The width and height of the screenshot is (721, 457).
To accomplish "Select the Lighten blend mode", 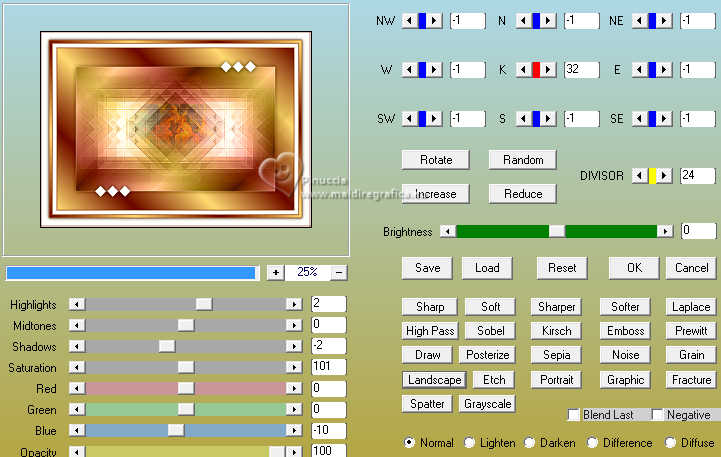I will coord(469,442).
